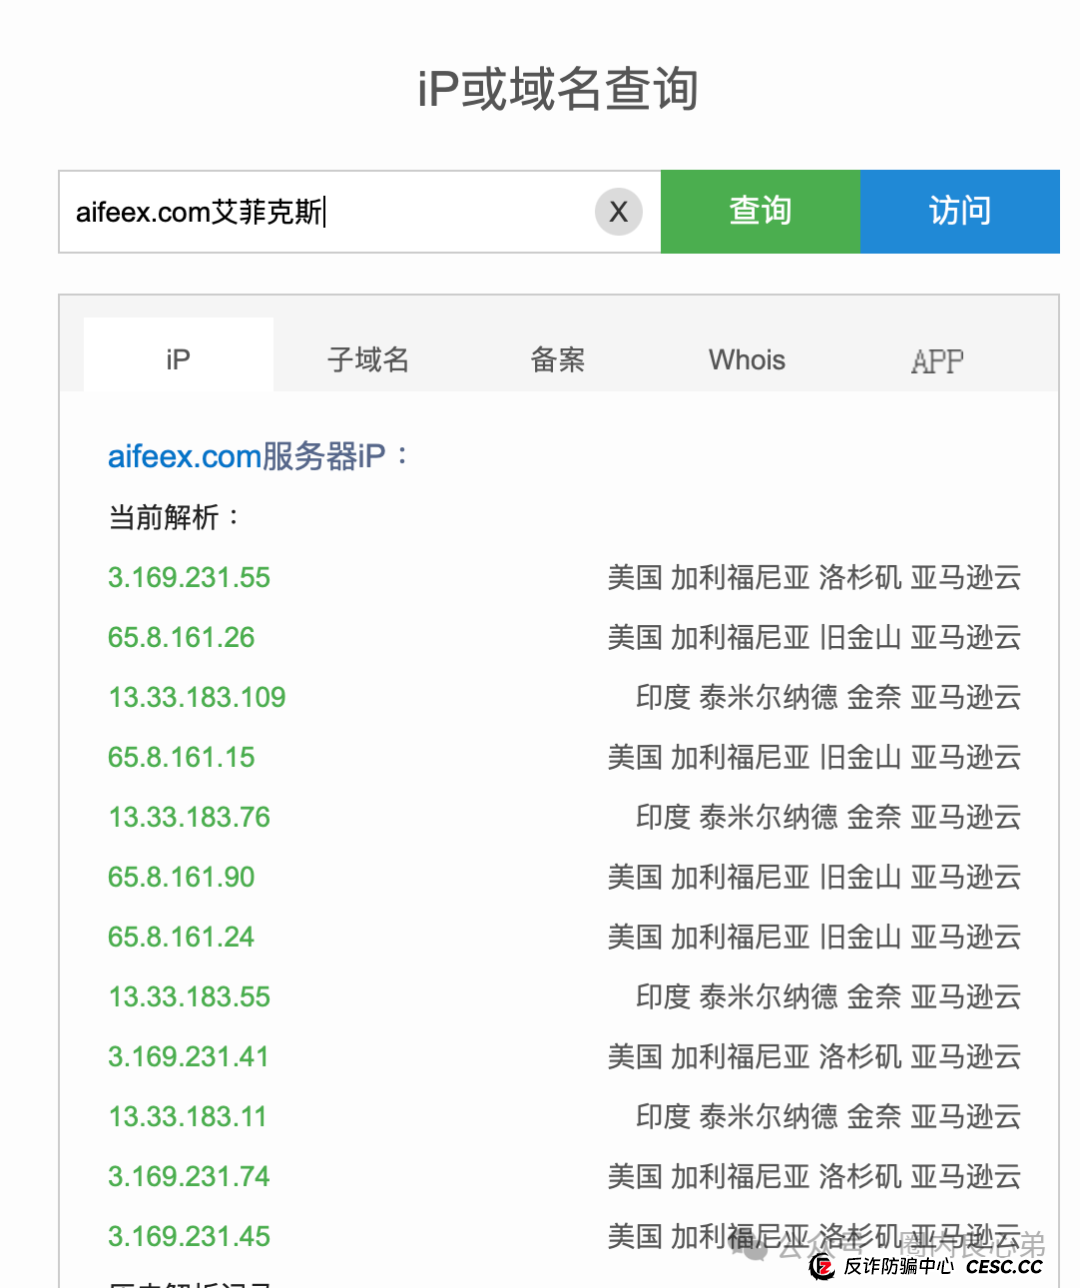Image resolution: width=1080 pixels, height=1288 pixels.
Task: Open the Whois tab
Action: pos(746,359)
